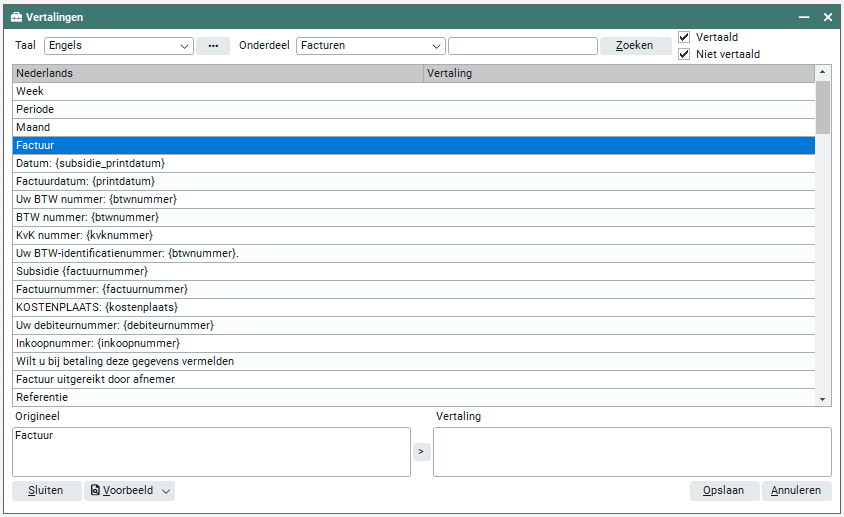
Task: Open the Voorbeeld dropdown arrow
Action: (166, 491)
